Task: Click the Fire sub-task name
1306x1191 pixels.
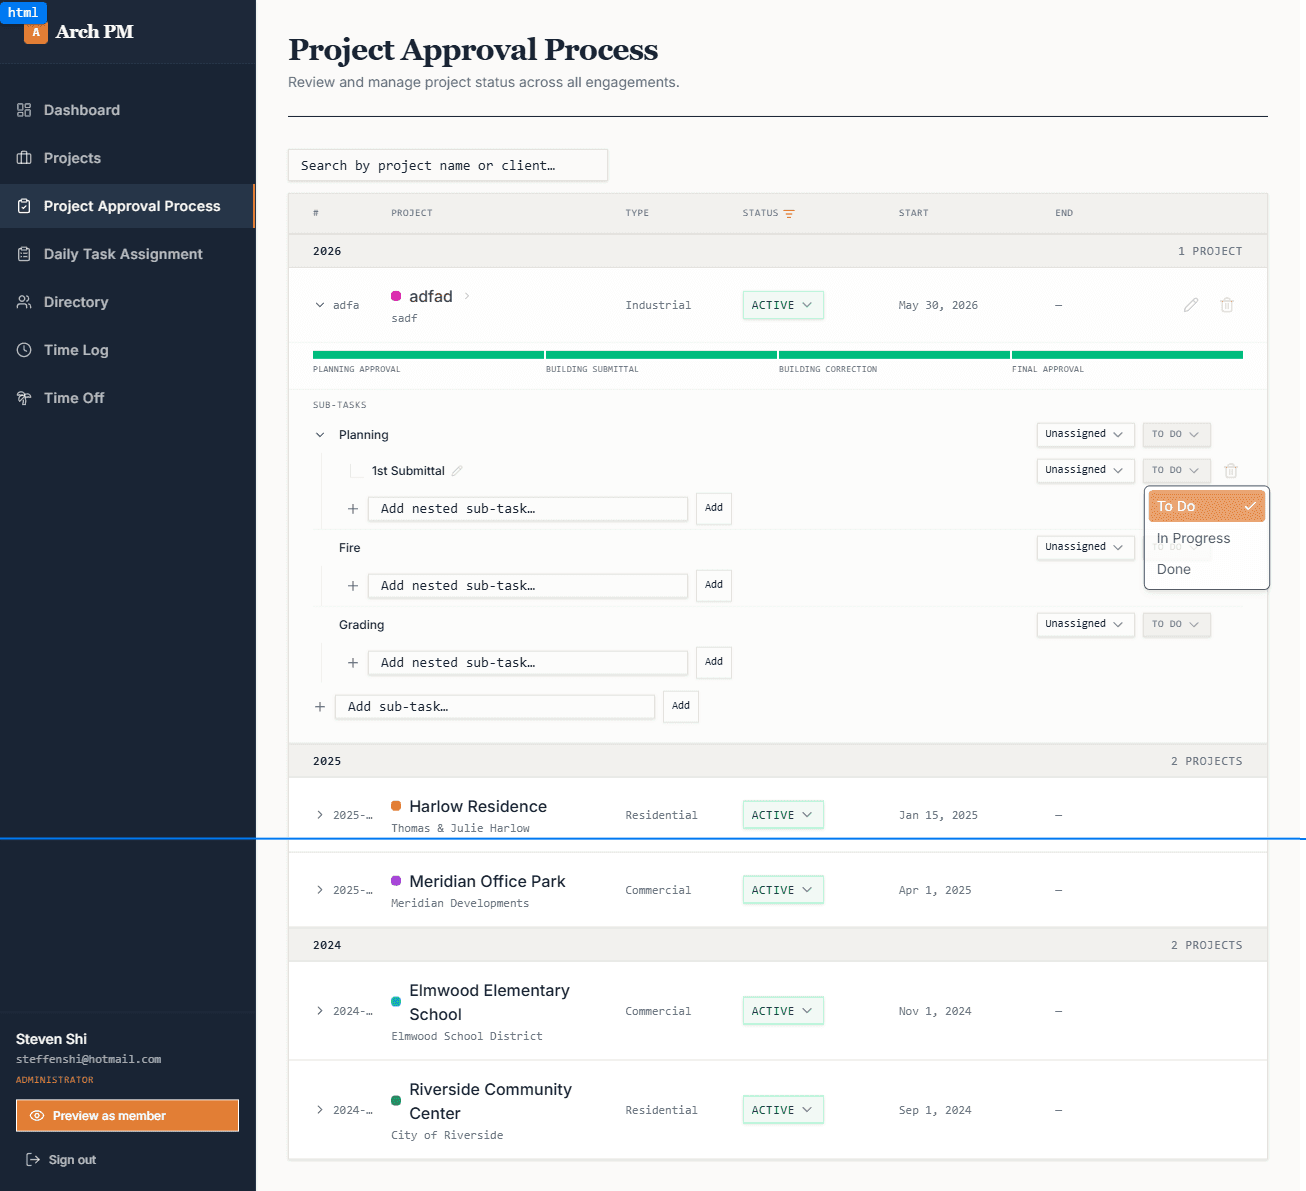Action: pyautogui.click(x=350, y=548)
